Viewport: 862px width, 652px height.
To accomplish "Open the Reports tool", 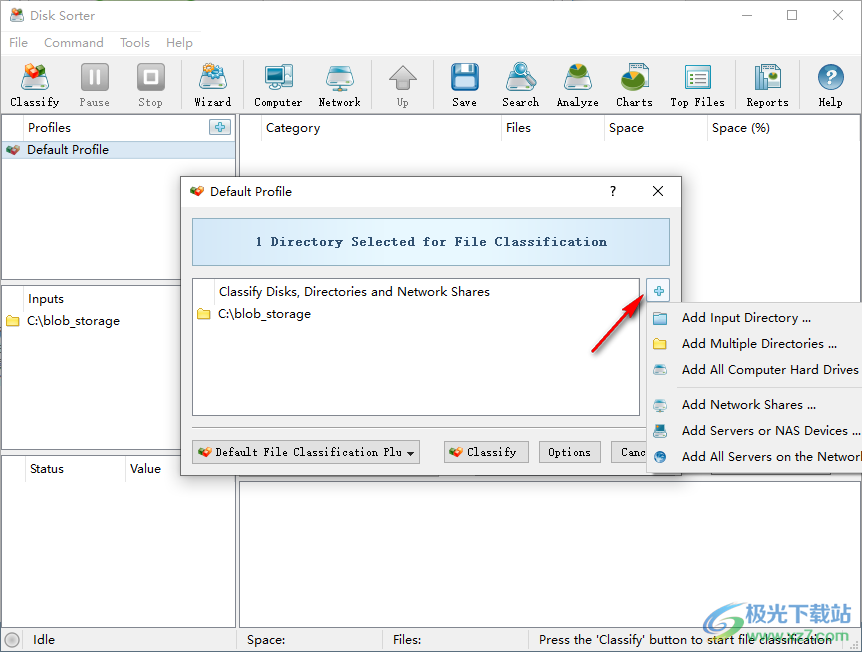I will tap(767, 85).
